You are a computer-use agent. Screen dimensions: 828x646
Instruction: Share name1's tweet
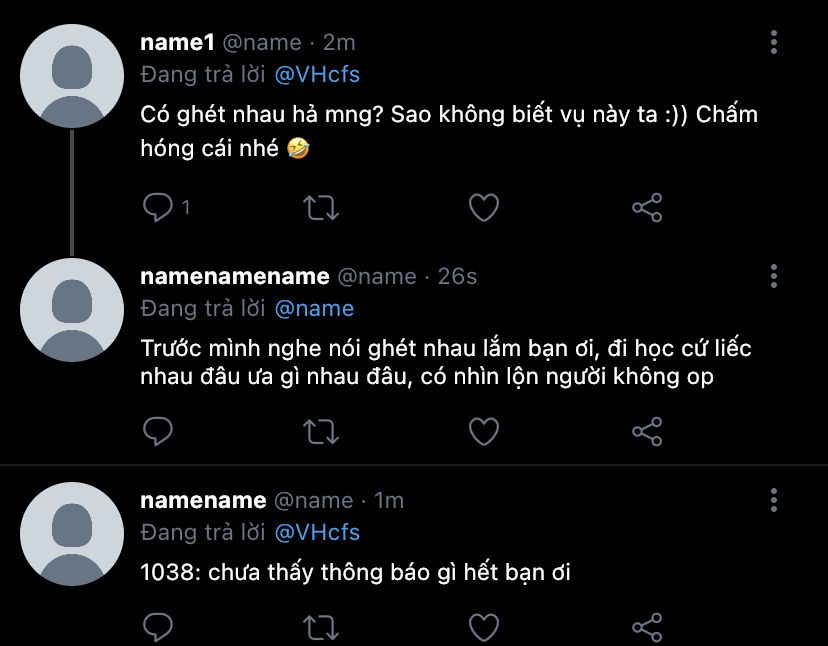(647, 207)
